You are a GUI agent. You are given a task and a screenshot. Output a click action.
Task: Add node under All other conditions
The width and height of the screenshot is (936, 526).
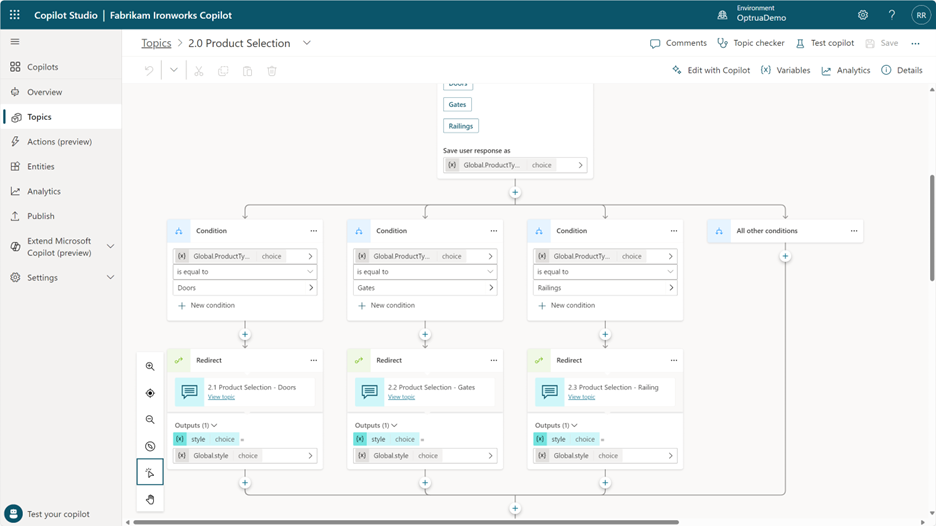coord(785,256)
